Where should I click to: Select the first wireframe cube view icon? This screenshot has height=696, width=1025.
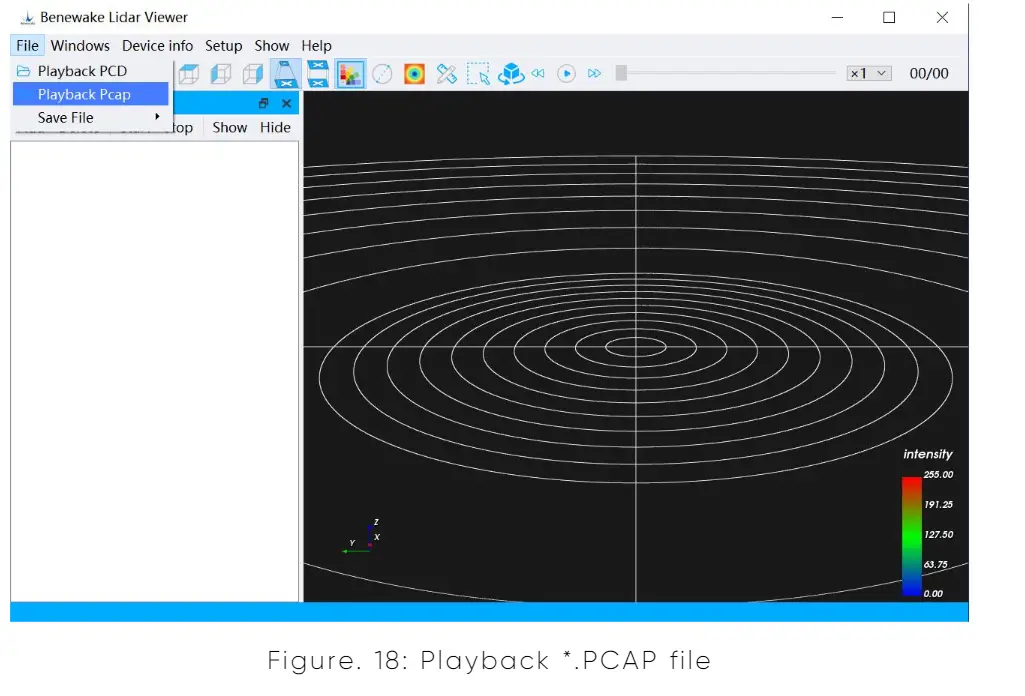coord(189,74)
